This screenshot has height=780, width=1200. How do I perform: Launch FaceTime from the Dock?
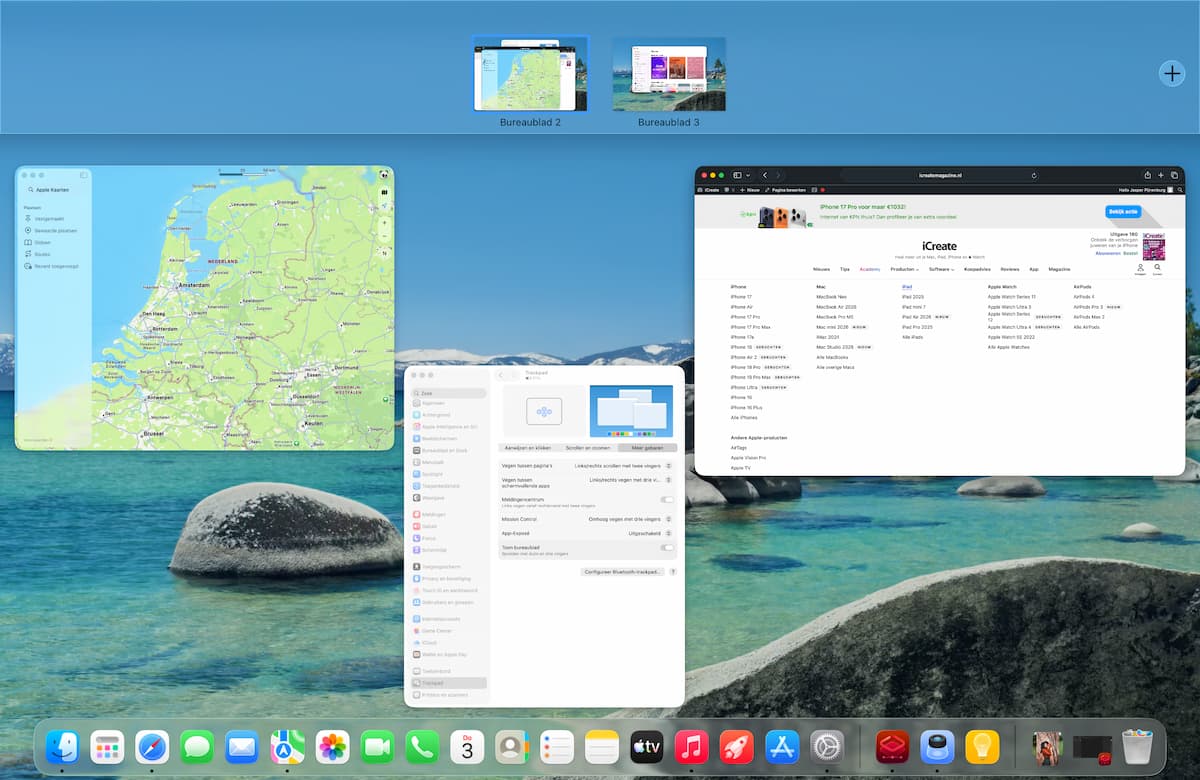click(377, 747)
